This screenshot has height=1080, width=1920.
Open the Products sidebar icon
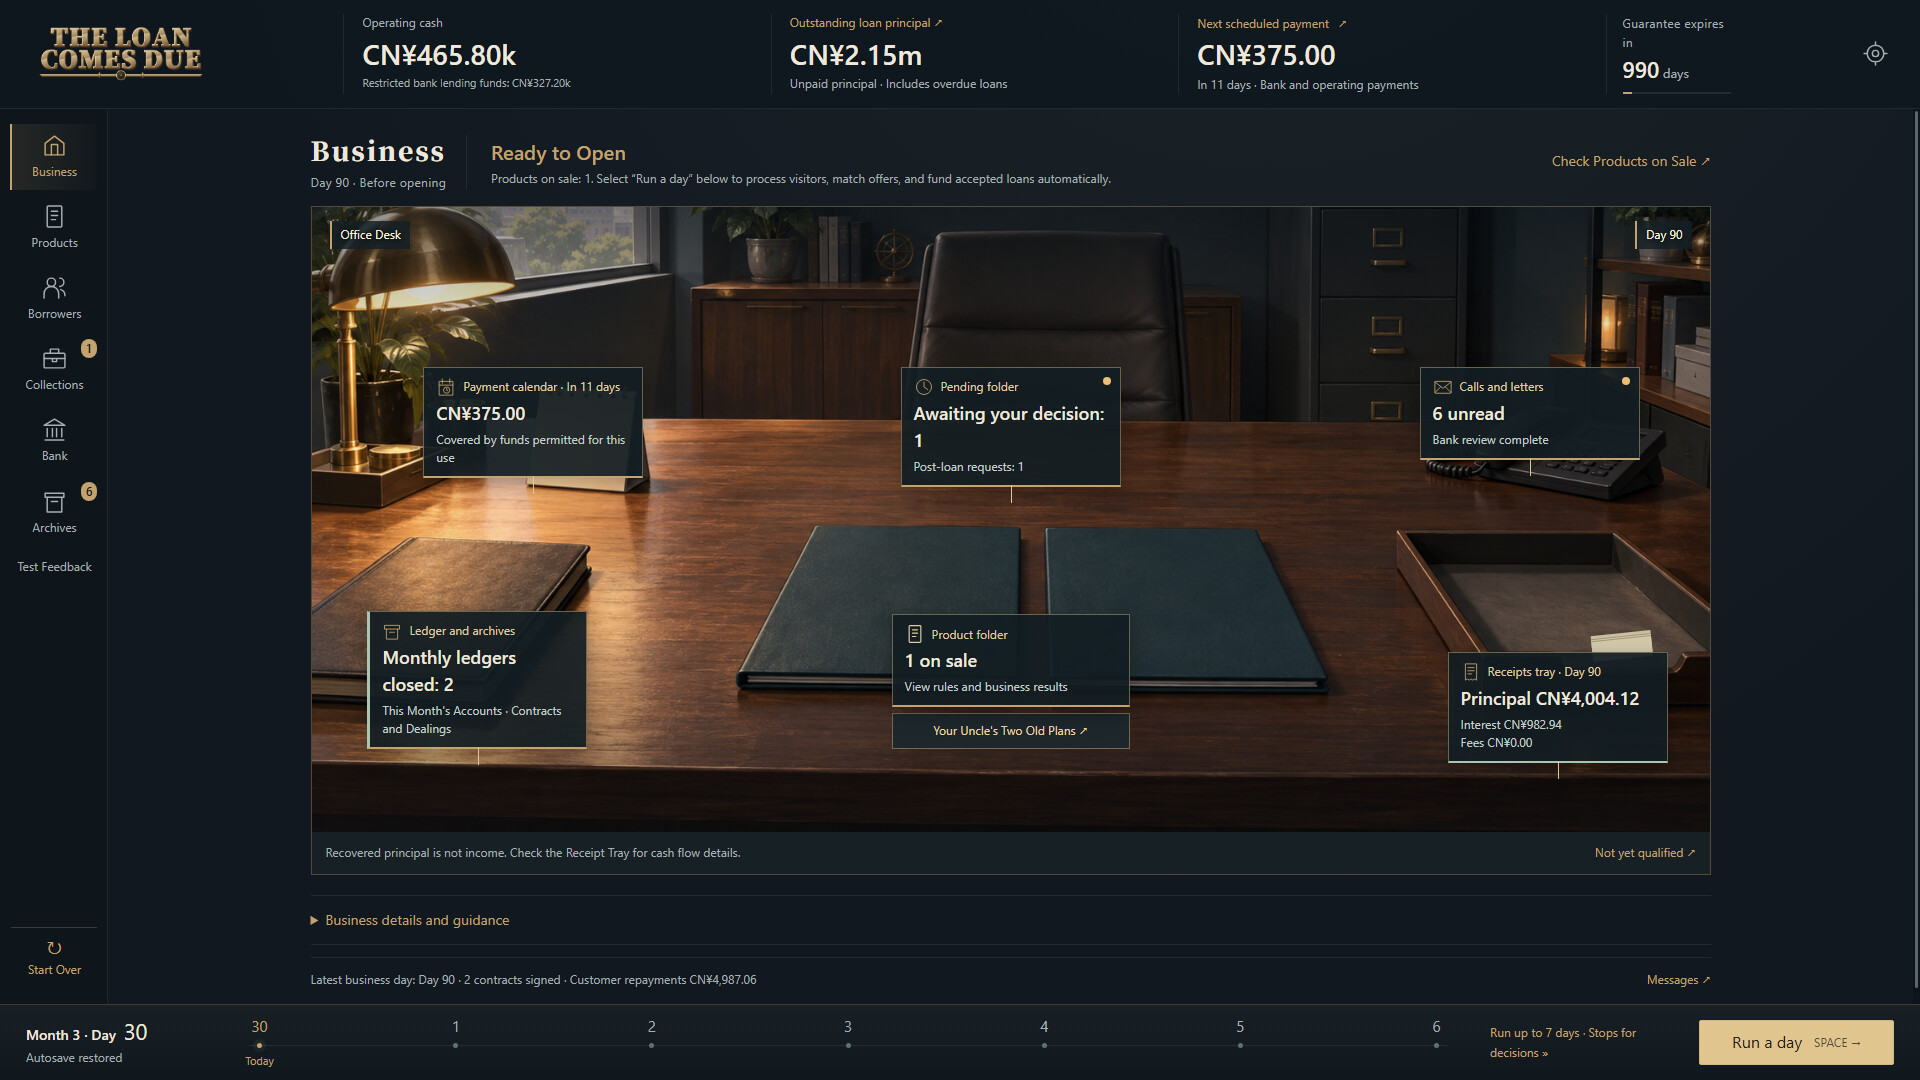(x=54, y=217)
